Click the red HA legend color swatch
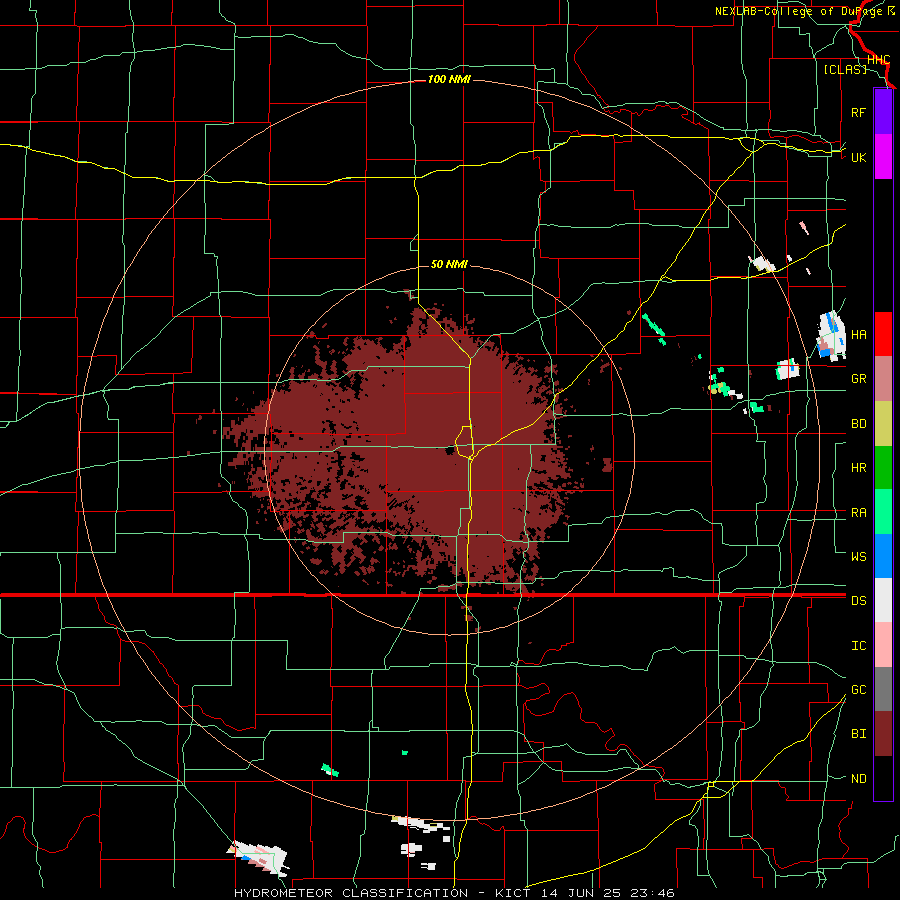This screenshot has height=900, width=900. (x=883, y=334)
